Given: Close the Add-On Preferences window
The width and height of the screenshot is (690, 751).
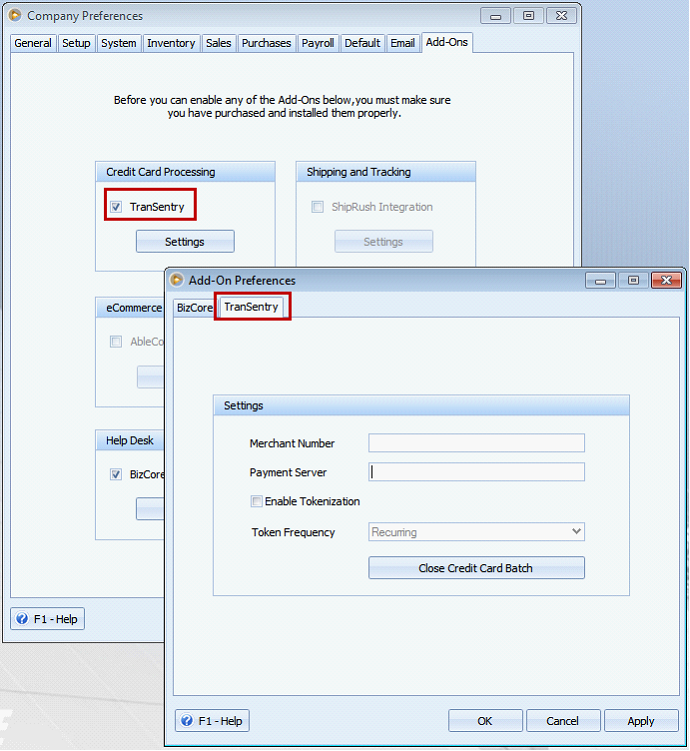Looking at the screenshot, I should point(666,280).
